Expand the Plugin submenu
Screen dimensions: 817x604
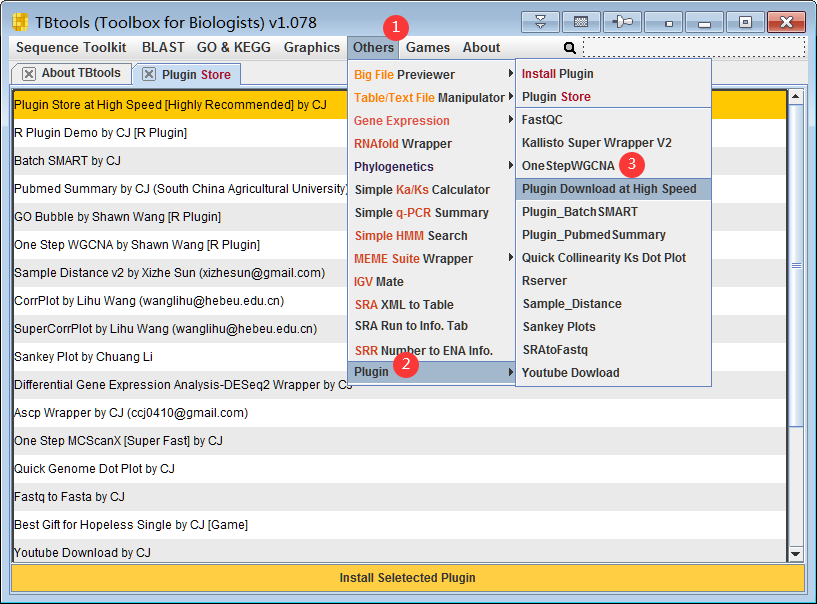point(431,372)
